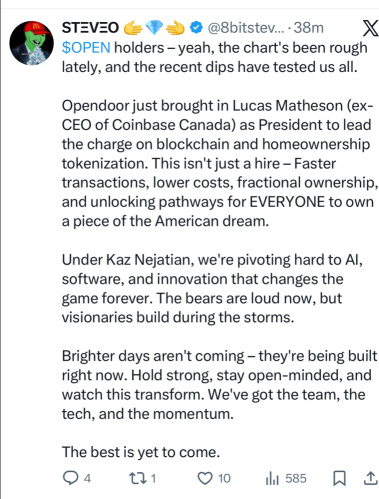This screenshot has height=499, width=379.
Task: Click the view count 585
Action: click(296, 479)
